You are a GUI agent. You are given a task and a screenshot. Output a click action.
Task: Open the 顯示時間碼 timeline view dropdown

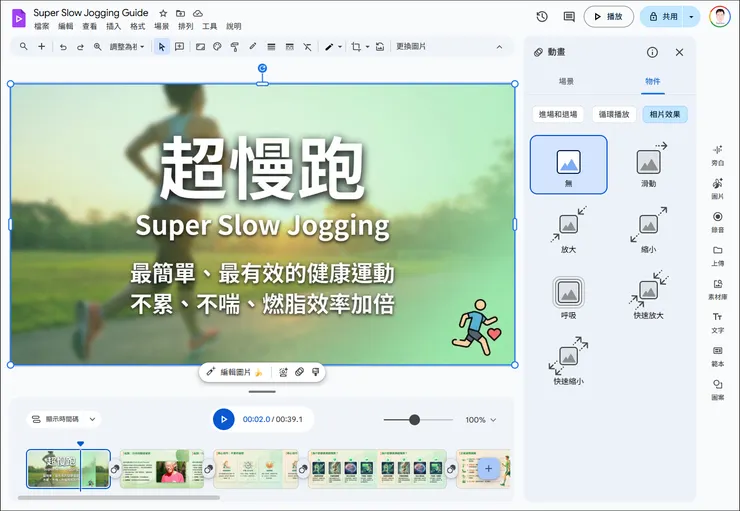click(x=63, y=419)
